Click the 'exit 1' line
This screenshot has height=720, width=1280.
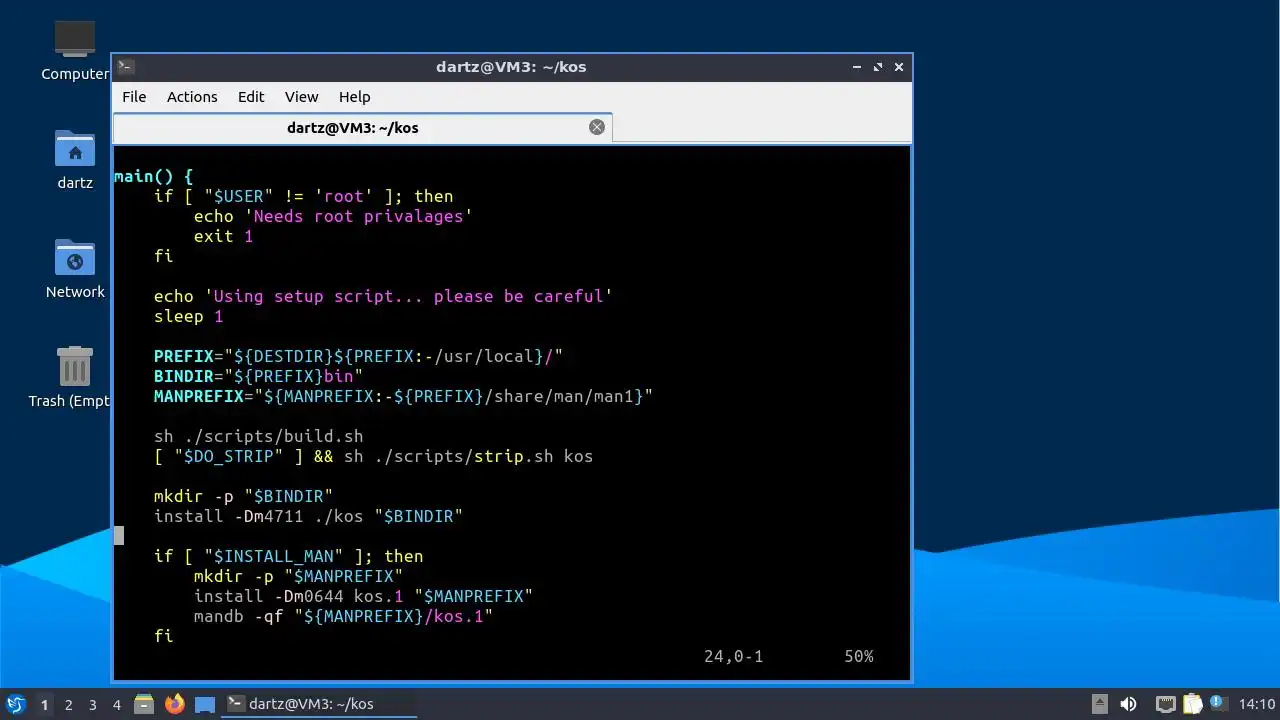click(x=224, y=236)
